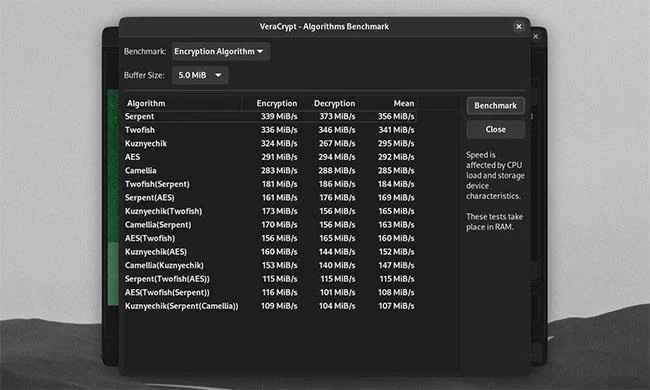The image size is (650, 390).
Task: Select the Twofish(Serpent) row
Action: click(270, 184)
